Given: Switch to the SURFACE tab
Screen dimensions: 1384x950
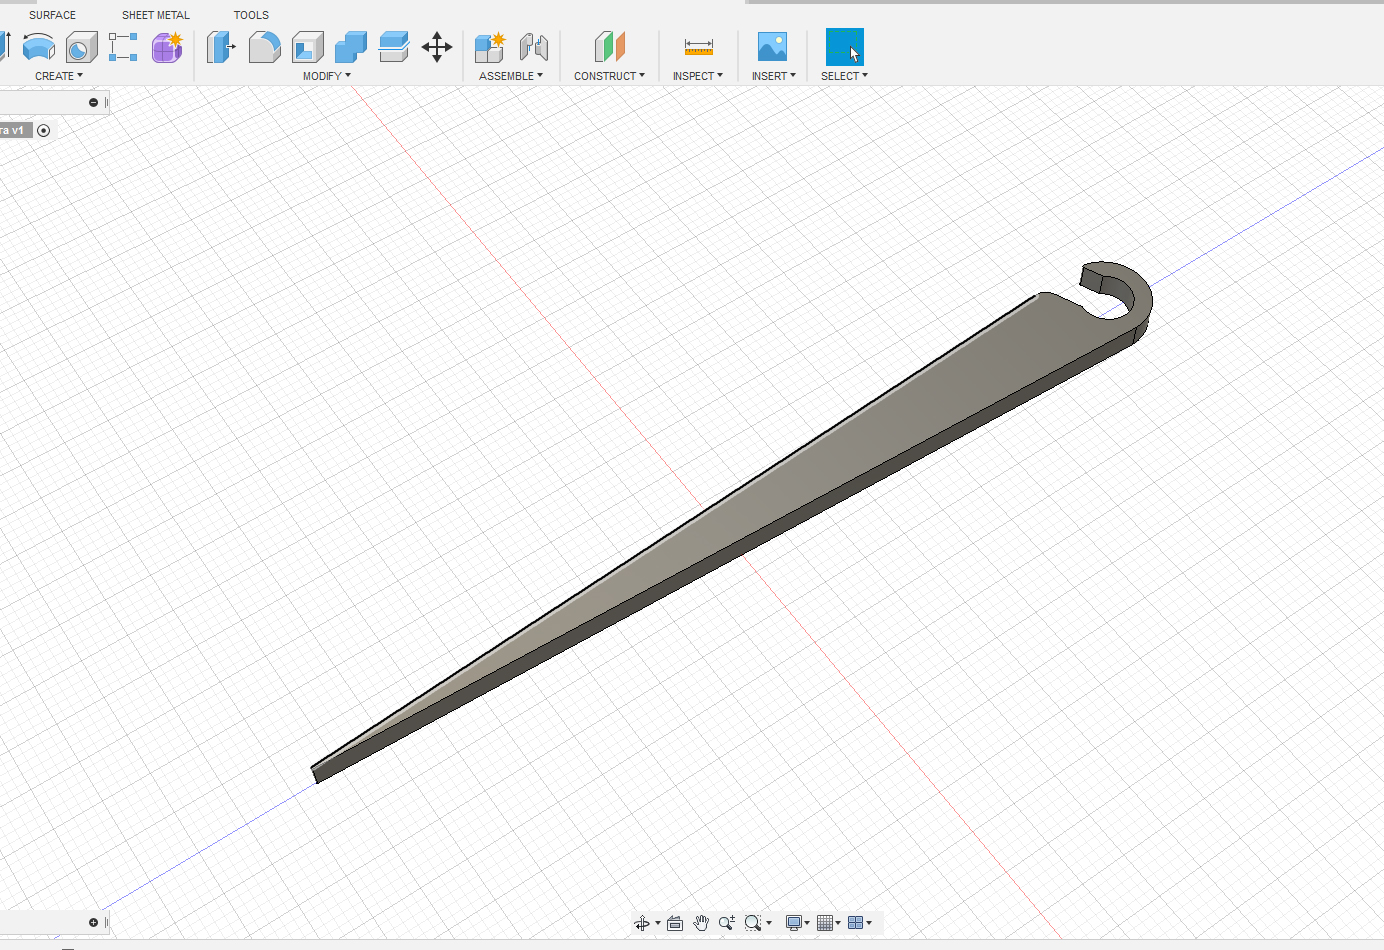Looking at the screenshot, I should pos(52,15).
